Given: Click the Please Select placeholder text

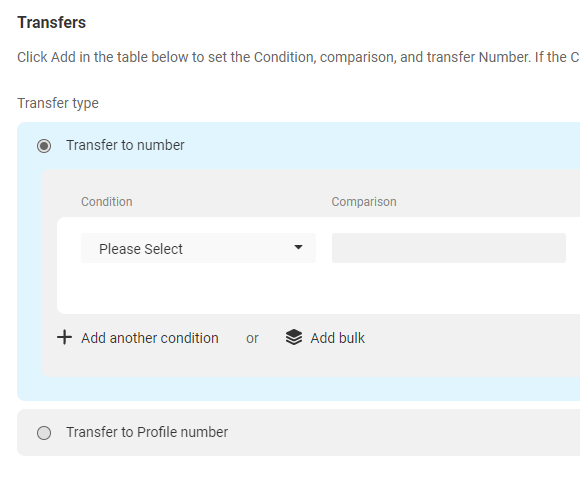Looking at the screenshot, I should (x=141, y=249).
